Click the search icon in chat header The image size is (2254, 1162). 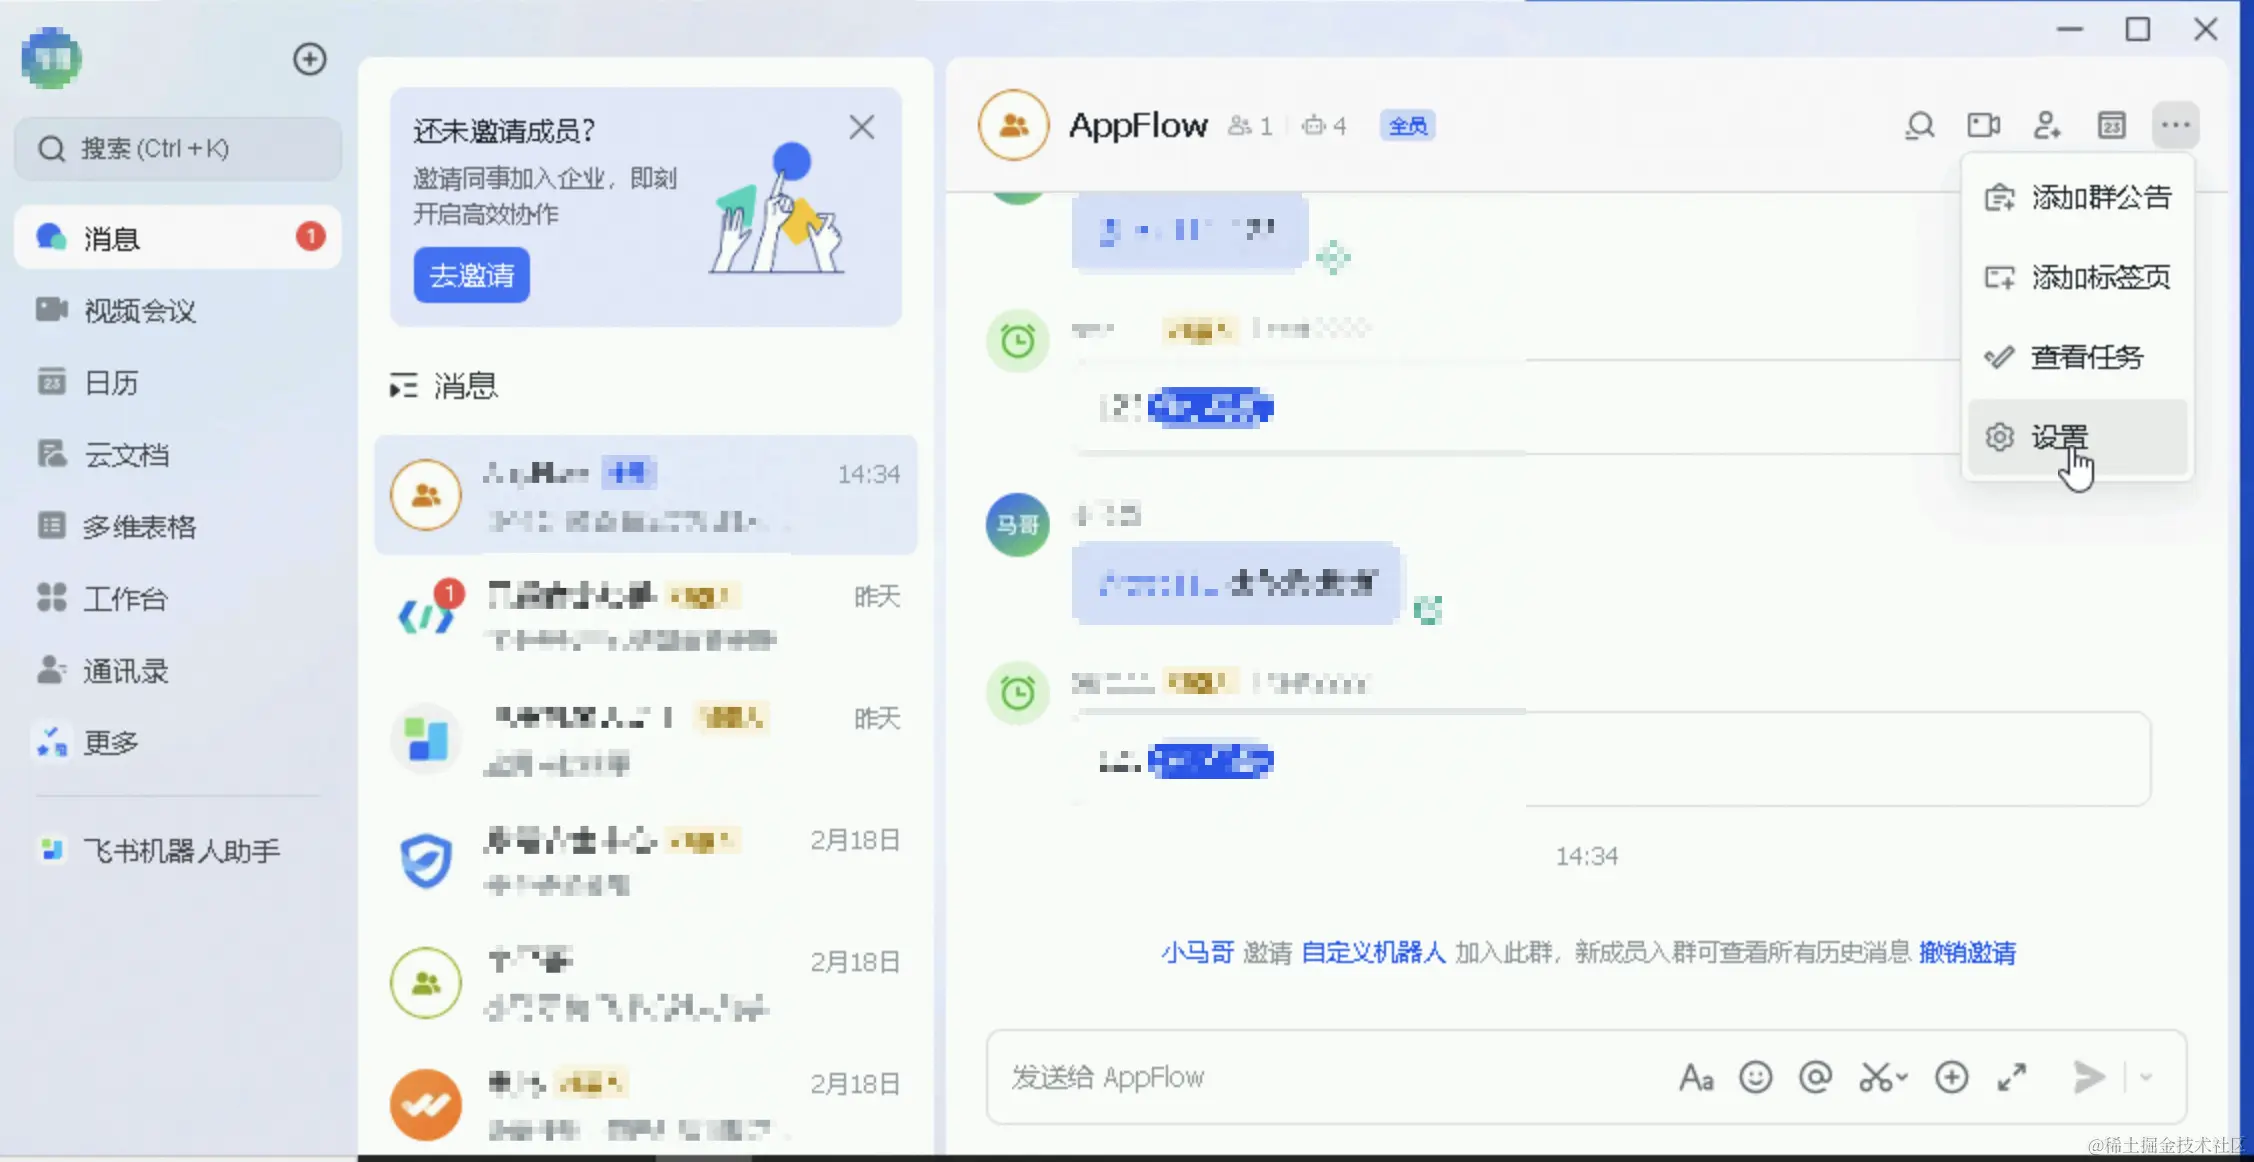1919,126
